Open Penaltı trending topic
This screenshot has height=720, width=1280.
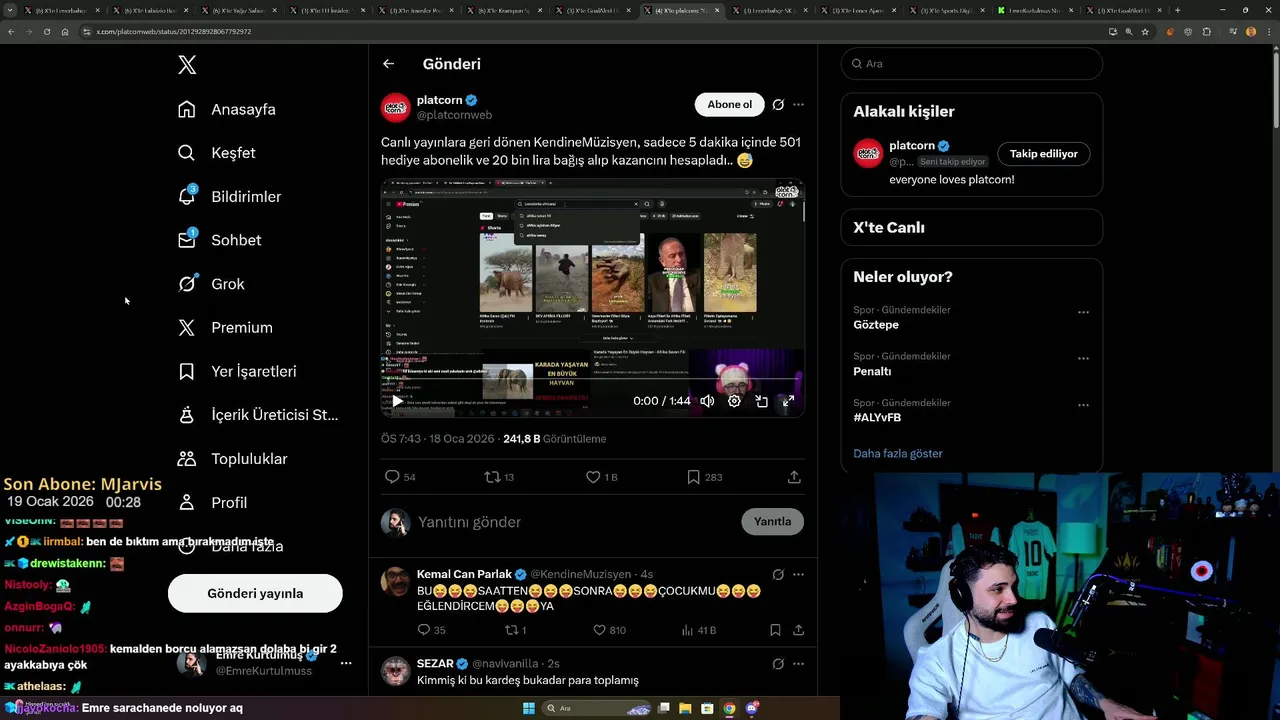872,371
